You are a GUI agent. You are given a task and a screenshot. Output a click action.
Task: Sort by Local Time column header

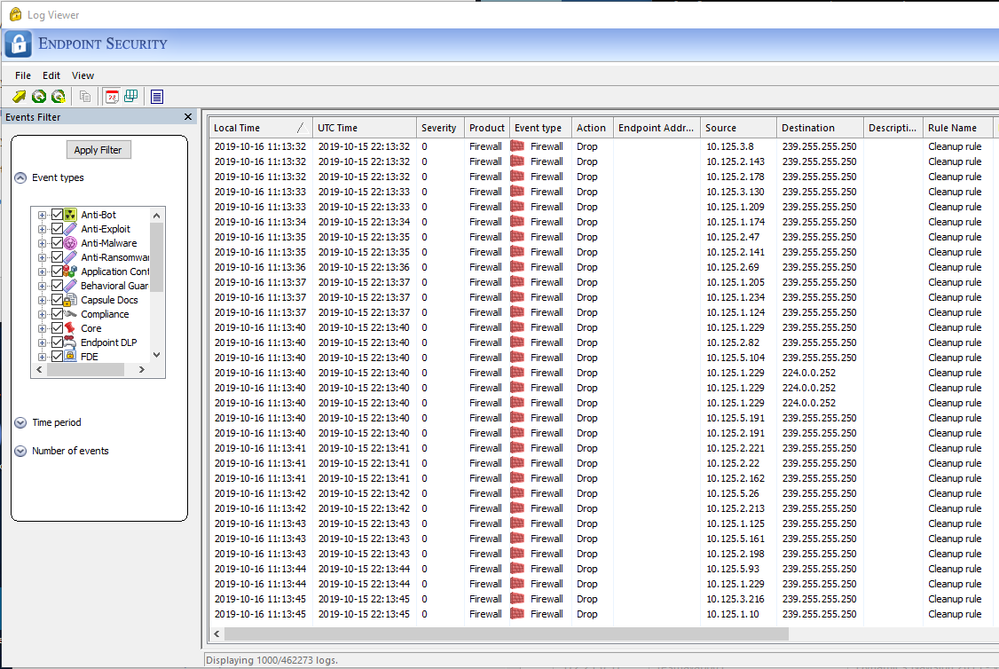pyautogui.click(x=261, y=127)
